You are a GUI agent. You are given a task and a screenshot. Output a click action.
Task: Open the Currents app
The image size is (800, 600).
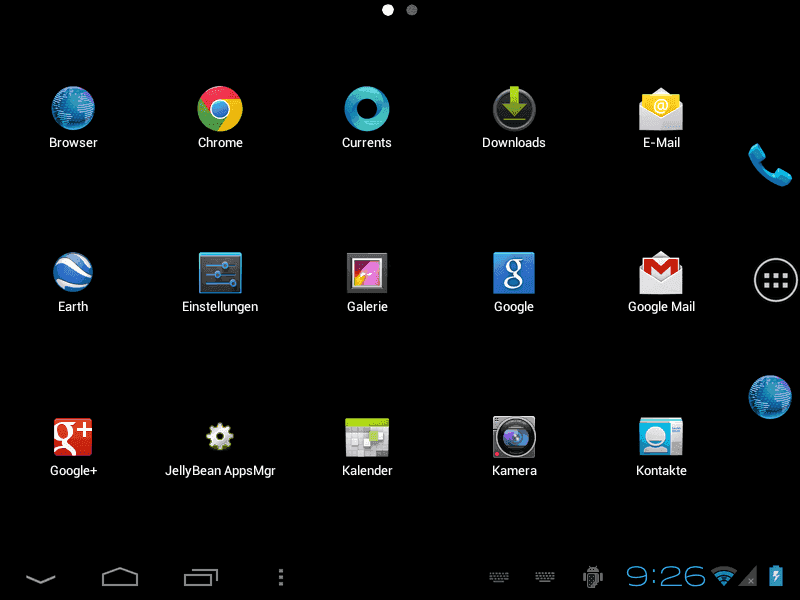(367, 117)
